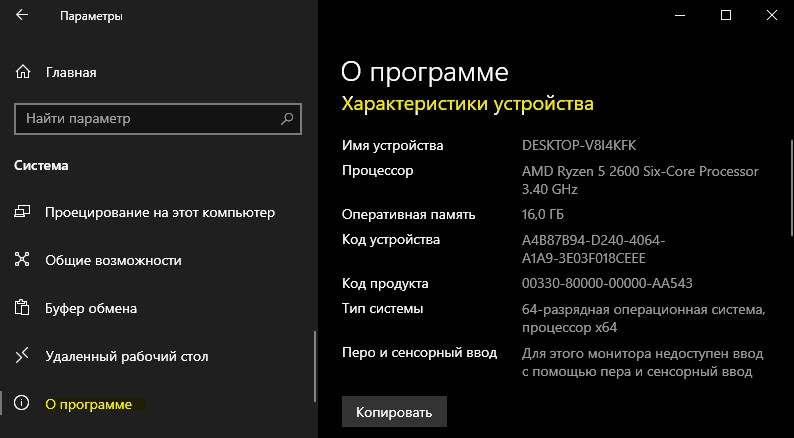This screenshot has width=794, height=438.
Task: Click the Имя устройства label
Action: coord(392,146)
